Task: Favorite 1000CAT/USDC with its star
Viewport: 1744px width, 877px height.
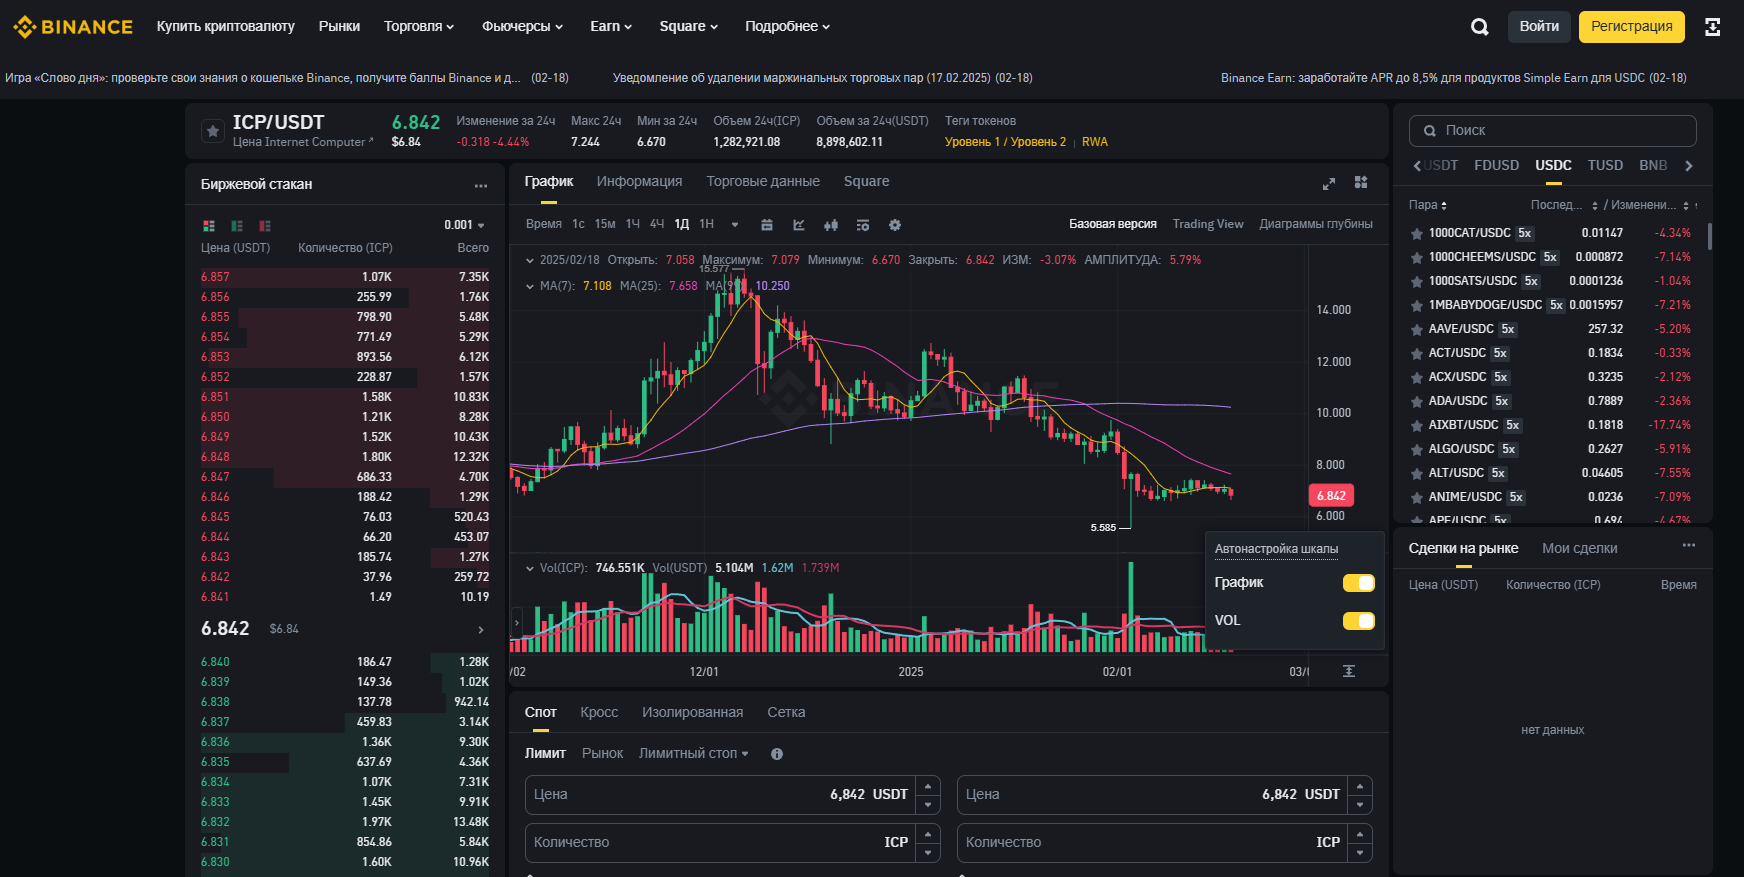Action: pos(1417,234)
